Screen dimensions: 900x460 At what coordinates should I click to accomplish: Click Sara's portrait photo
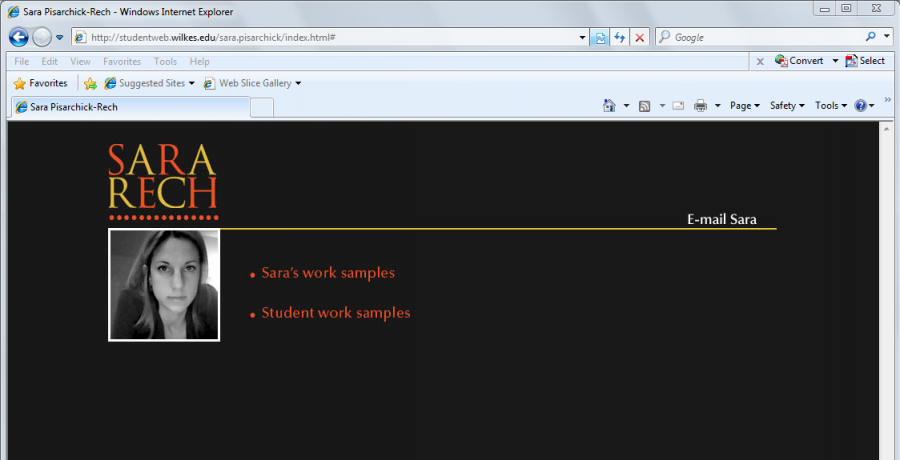point(164,285)
